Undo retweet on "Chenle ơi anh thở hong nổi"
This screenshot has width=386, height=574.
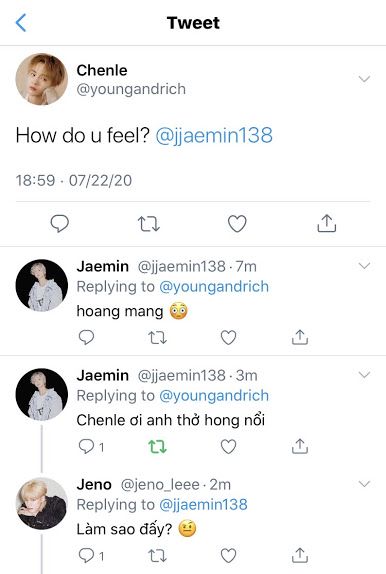click(157, 447)
